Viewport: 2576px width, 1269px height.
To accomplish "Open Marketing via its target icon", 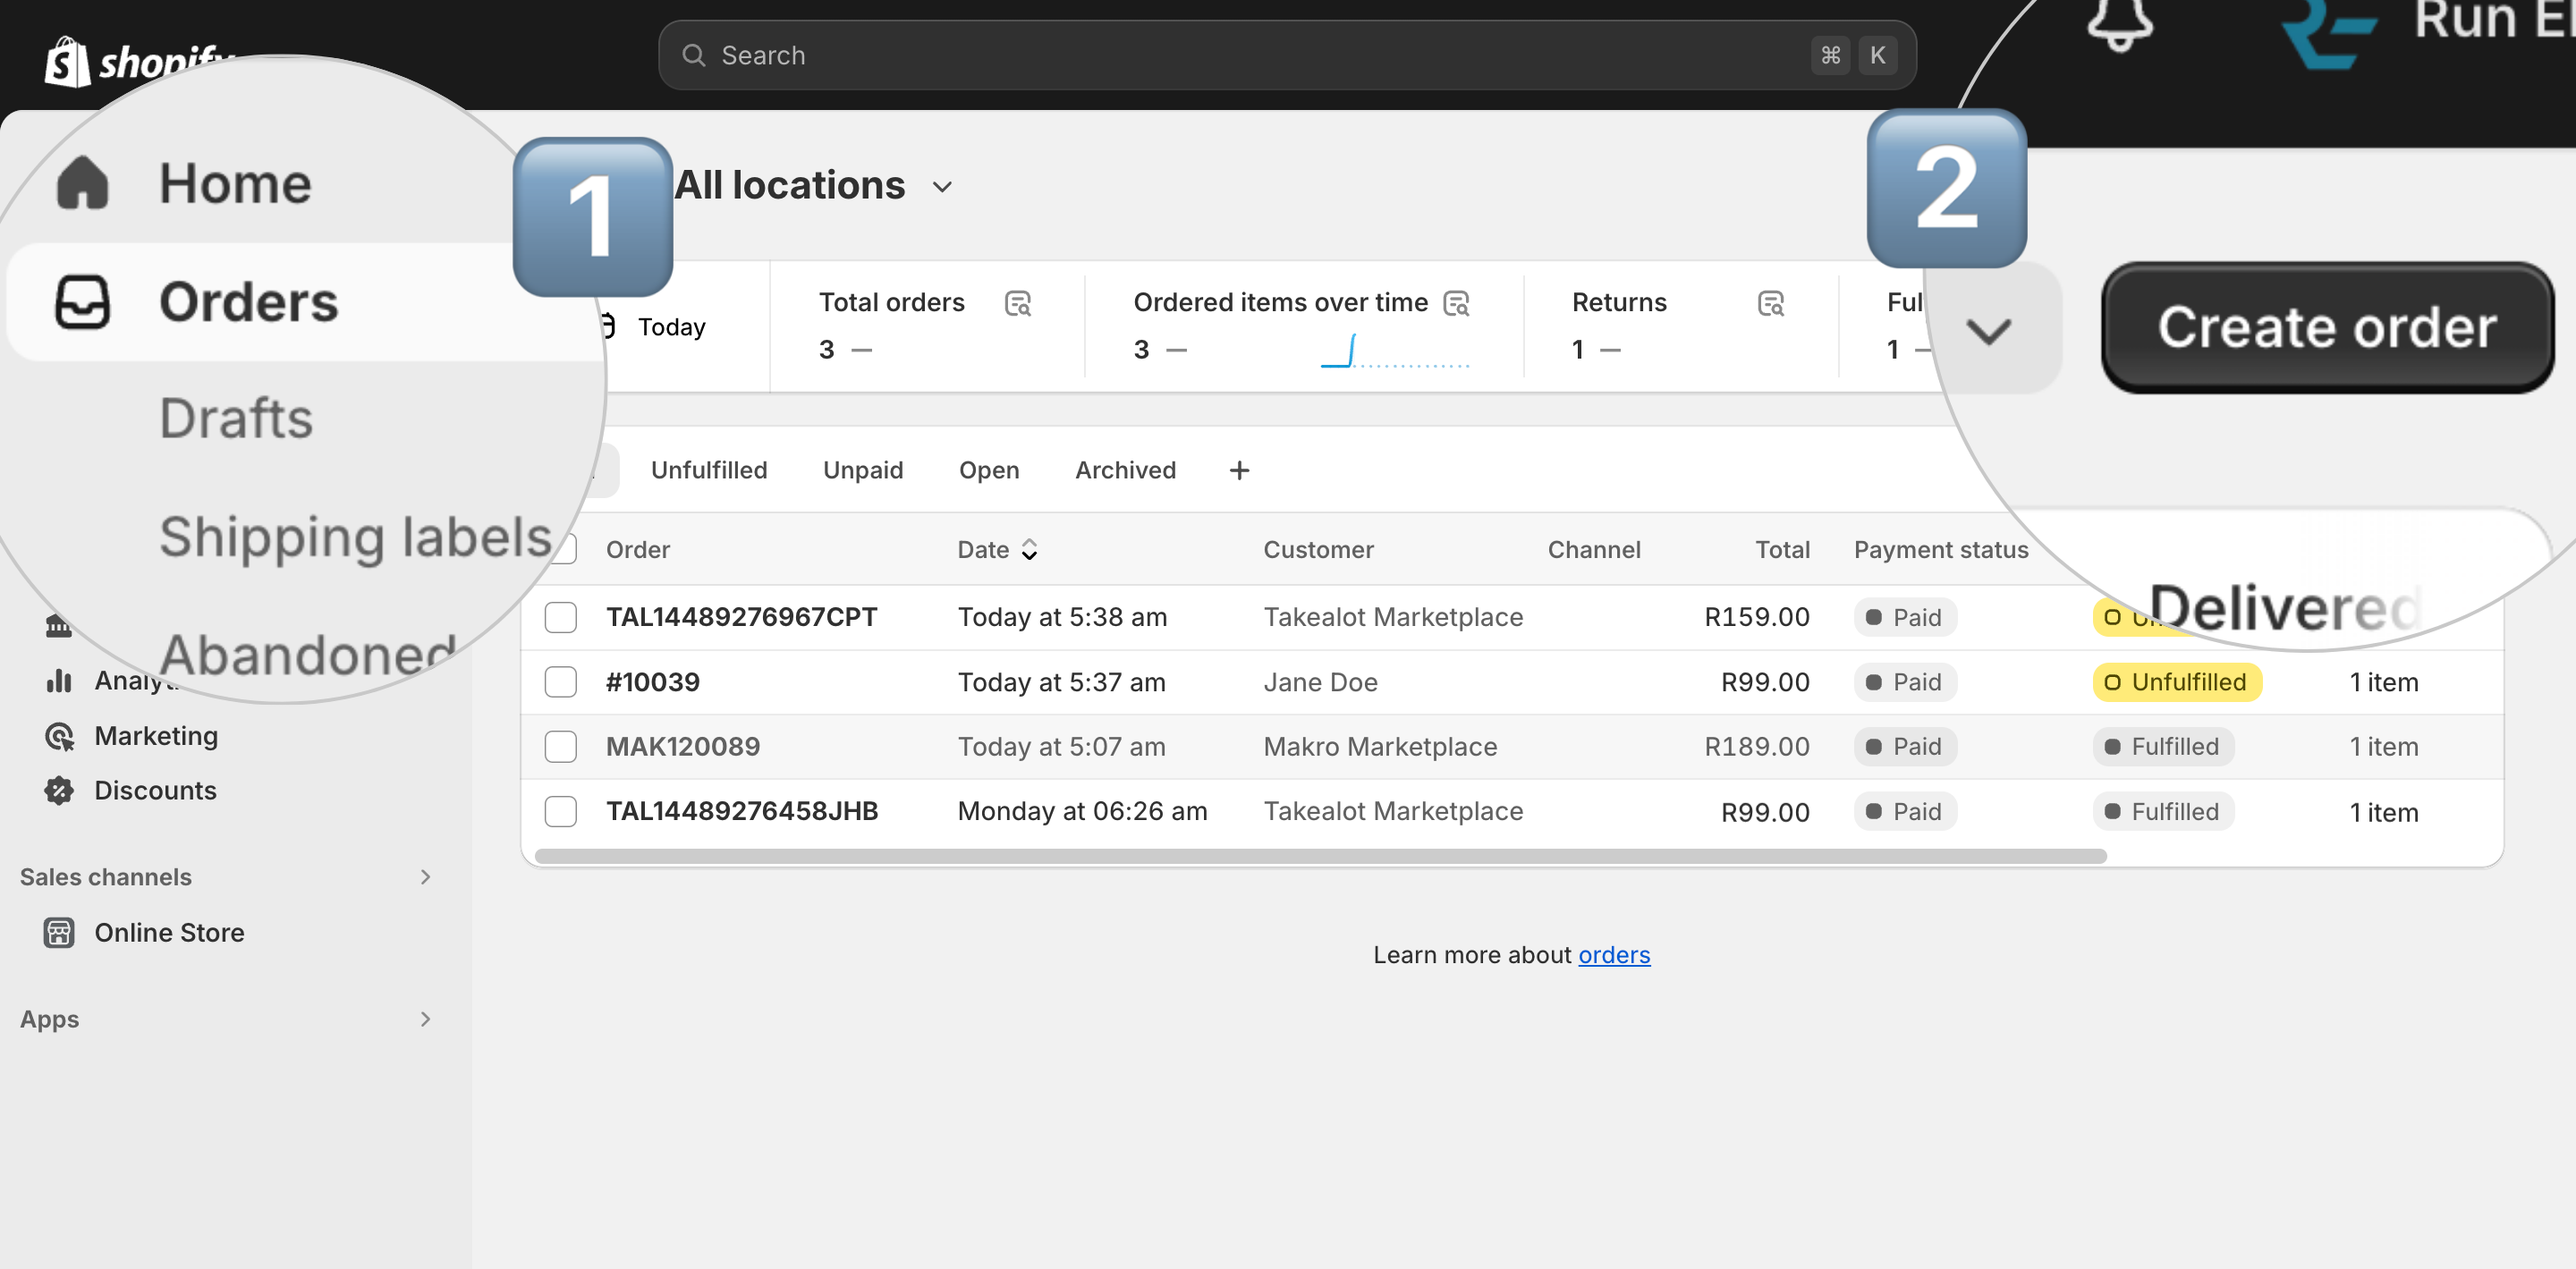I will click(59, 736).
